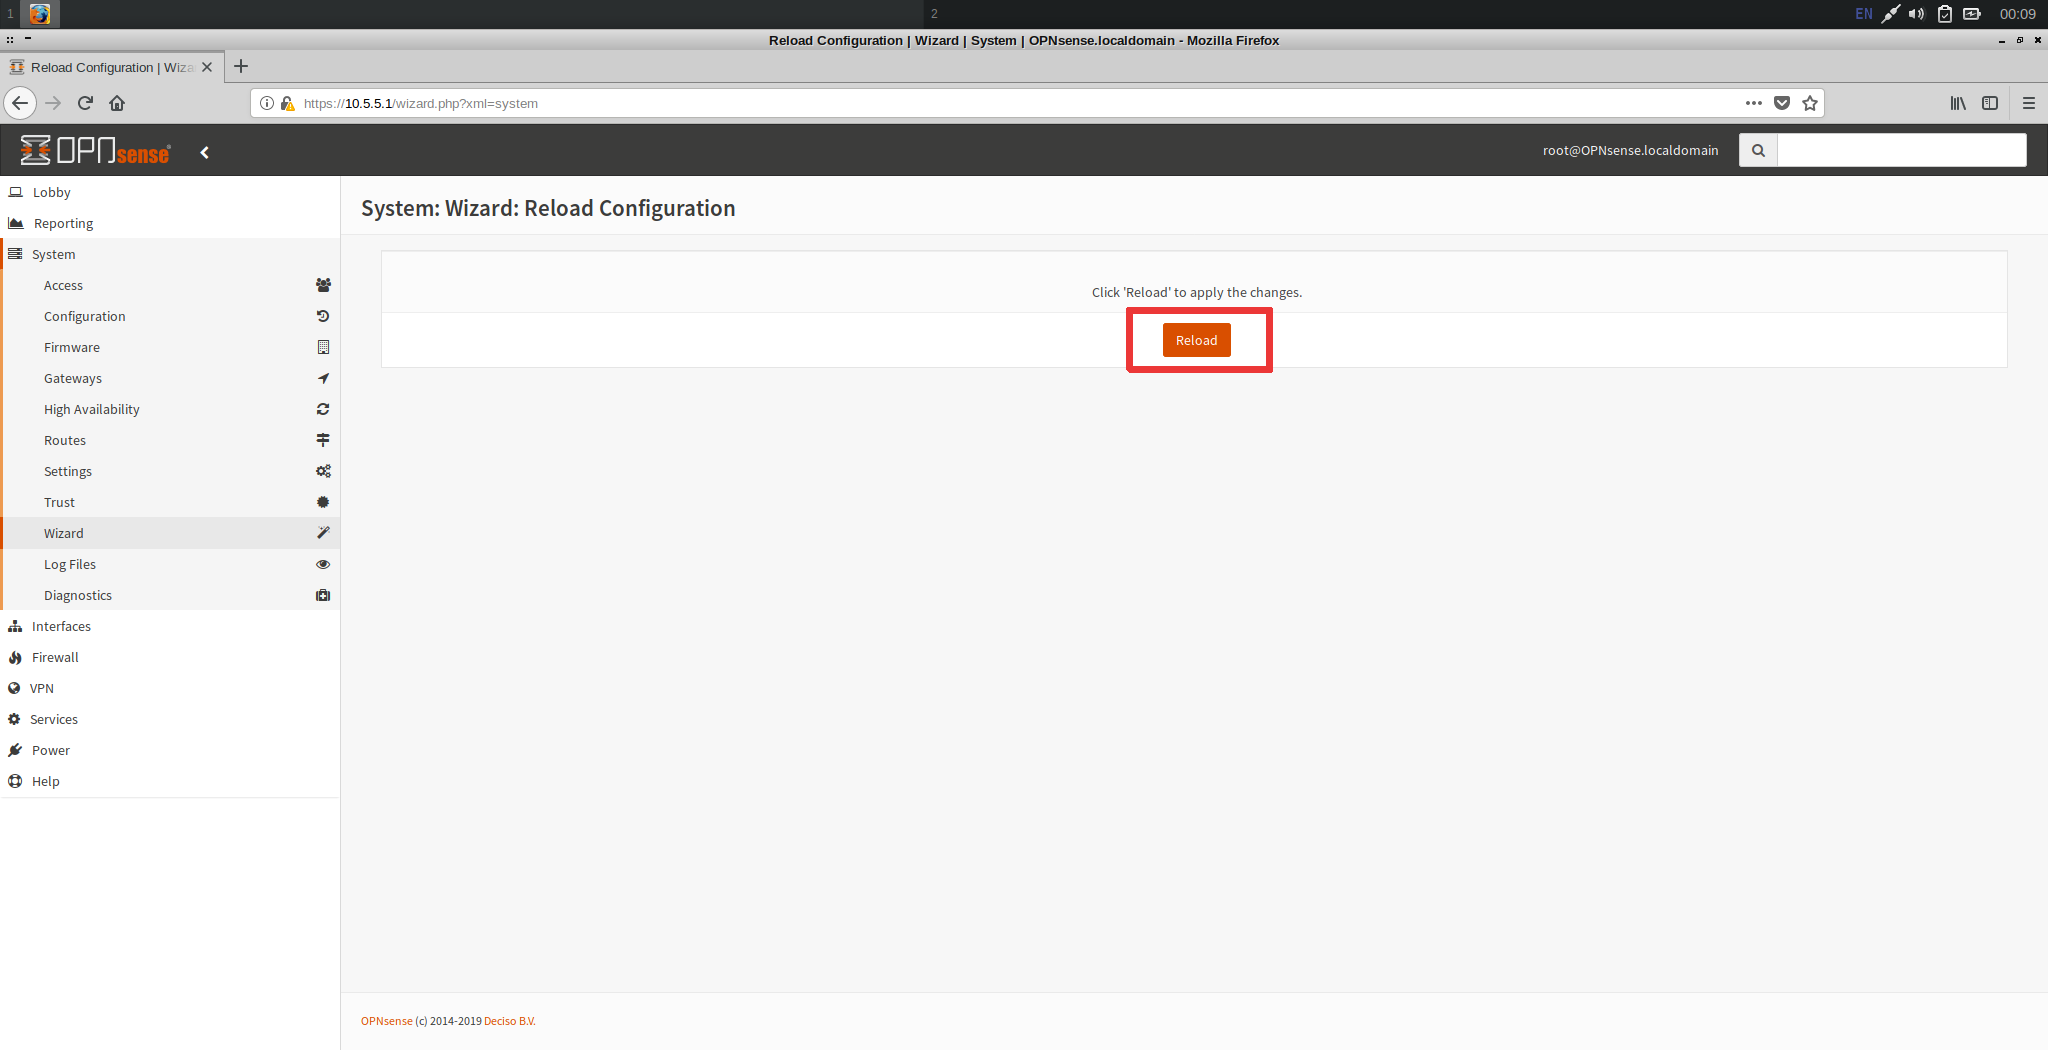Image resolution: width=2048 pixels, height=1050 pixels.
Task: Toggle the Firefox sidebar icon
Action: [x=1990, y=103]
